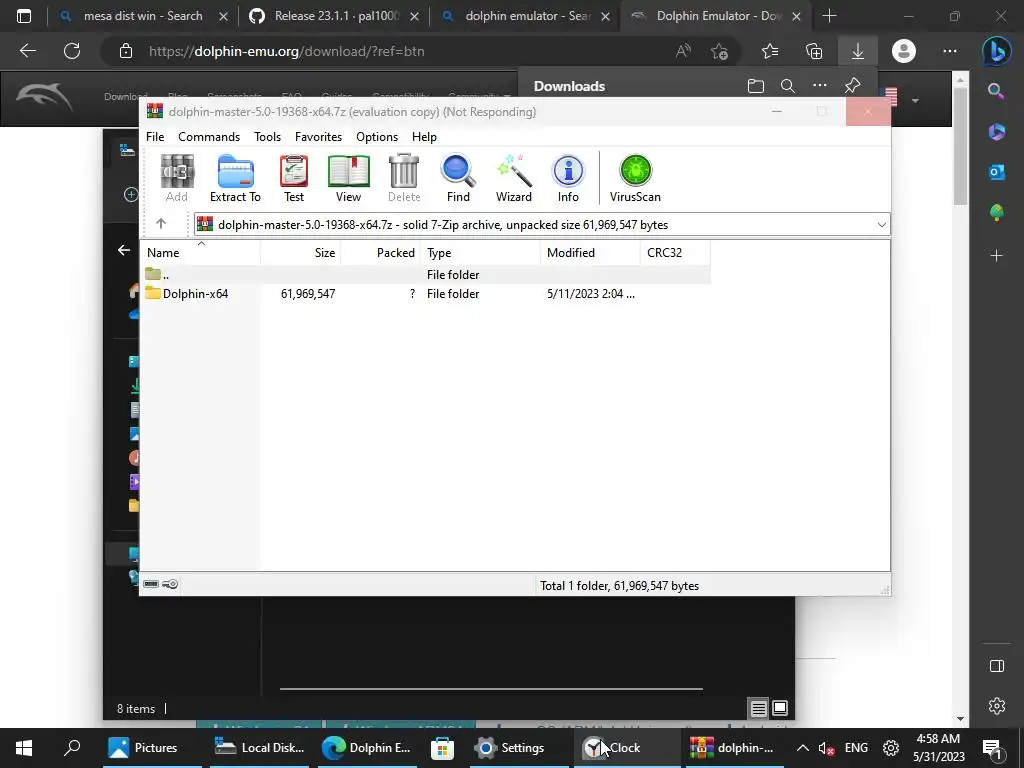This screenshot has width=1024, height=768.
Task: Open Extract To in WinRAR toolbar
Action: [x=235, y=178]
